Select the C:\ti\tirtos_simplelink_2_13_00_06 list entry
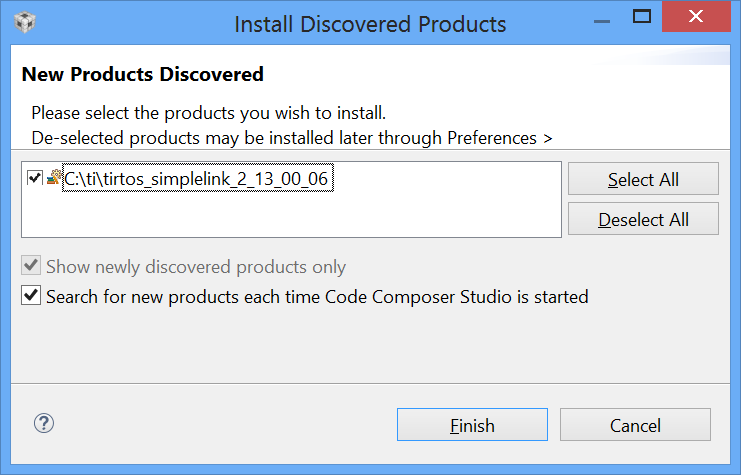 (196, 179)
